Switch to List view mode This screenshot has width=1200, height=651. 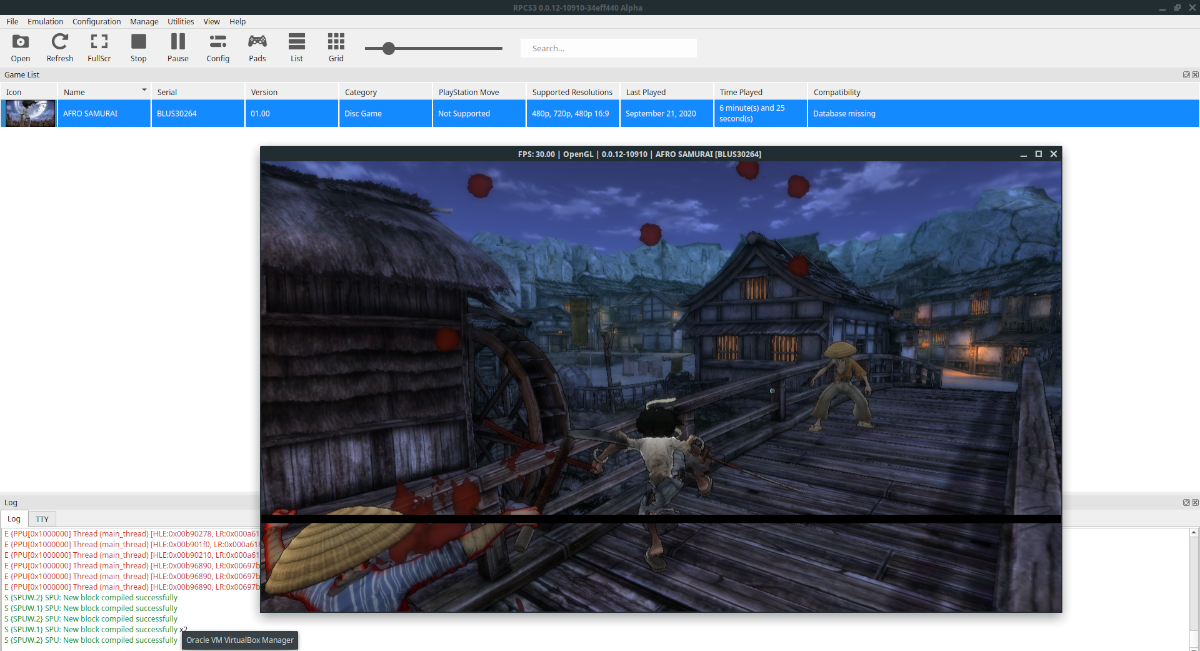coord(296,45)
